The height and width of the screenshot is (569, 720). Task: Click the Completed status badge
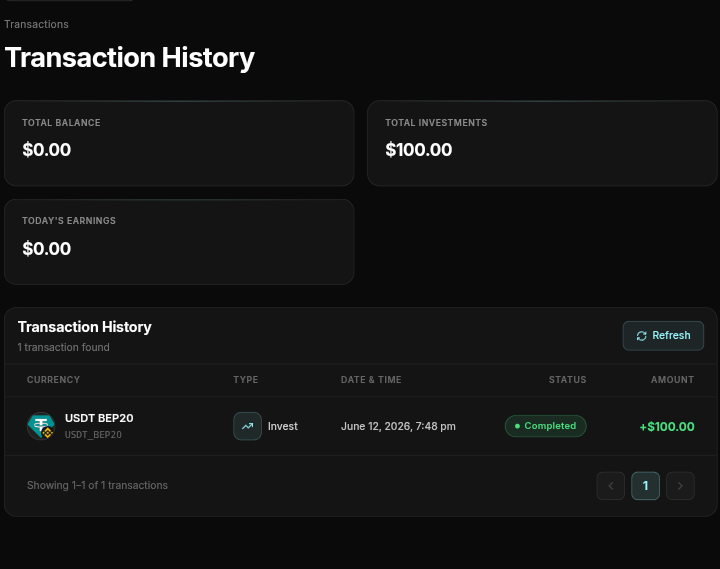click(x=546, y=426)
